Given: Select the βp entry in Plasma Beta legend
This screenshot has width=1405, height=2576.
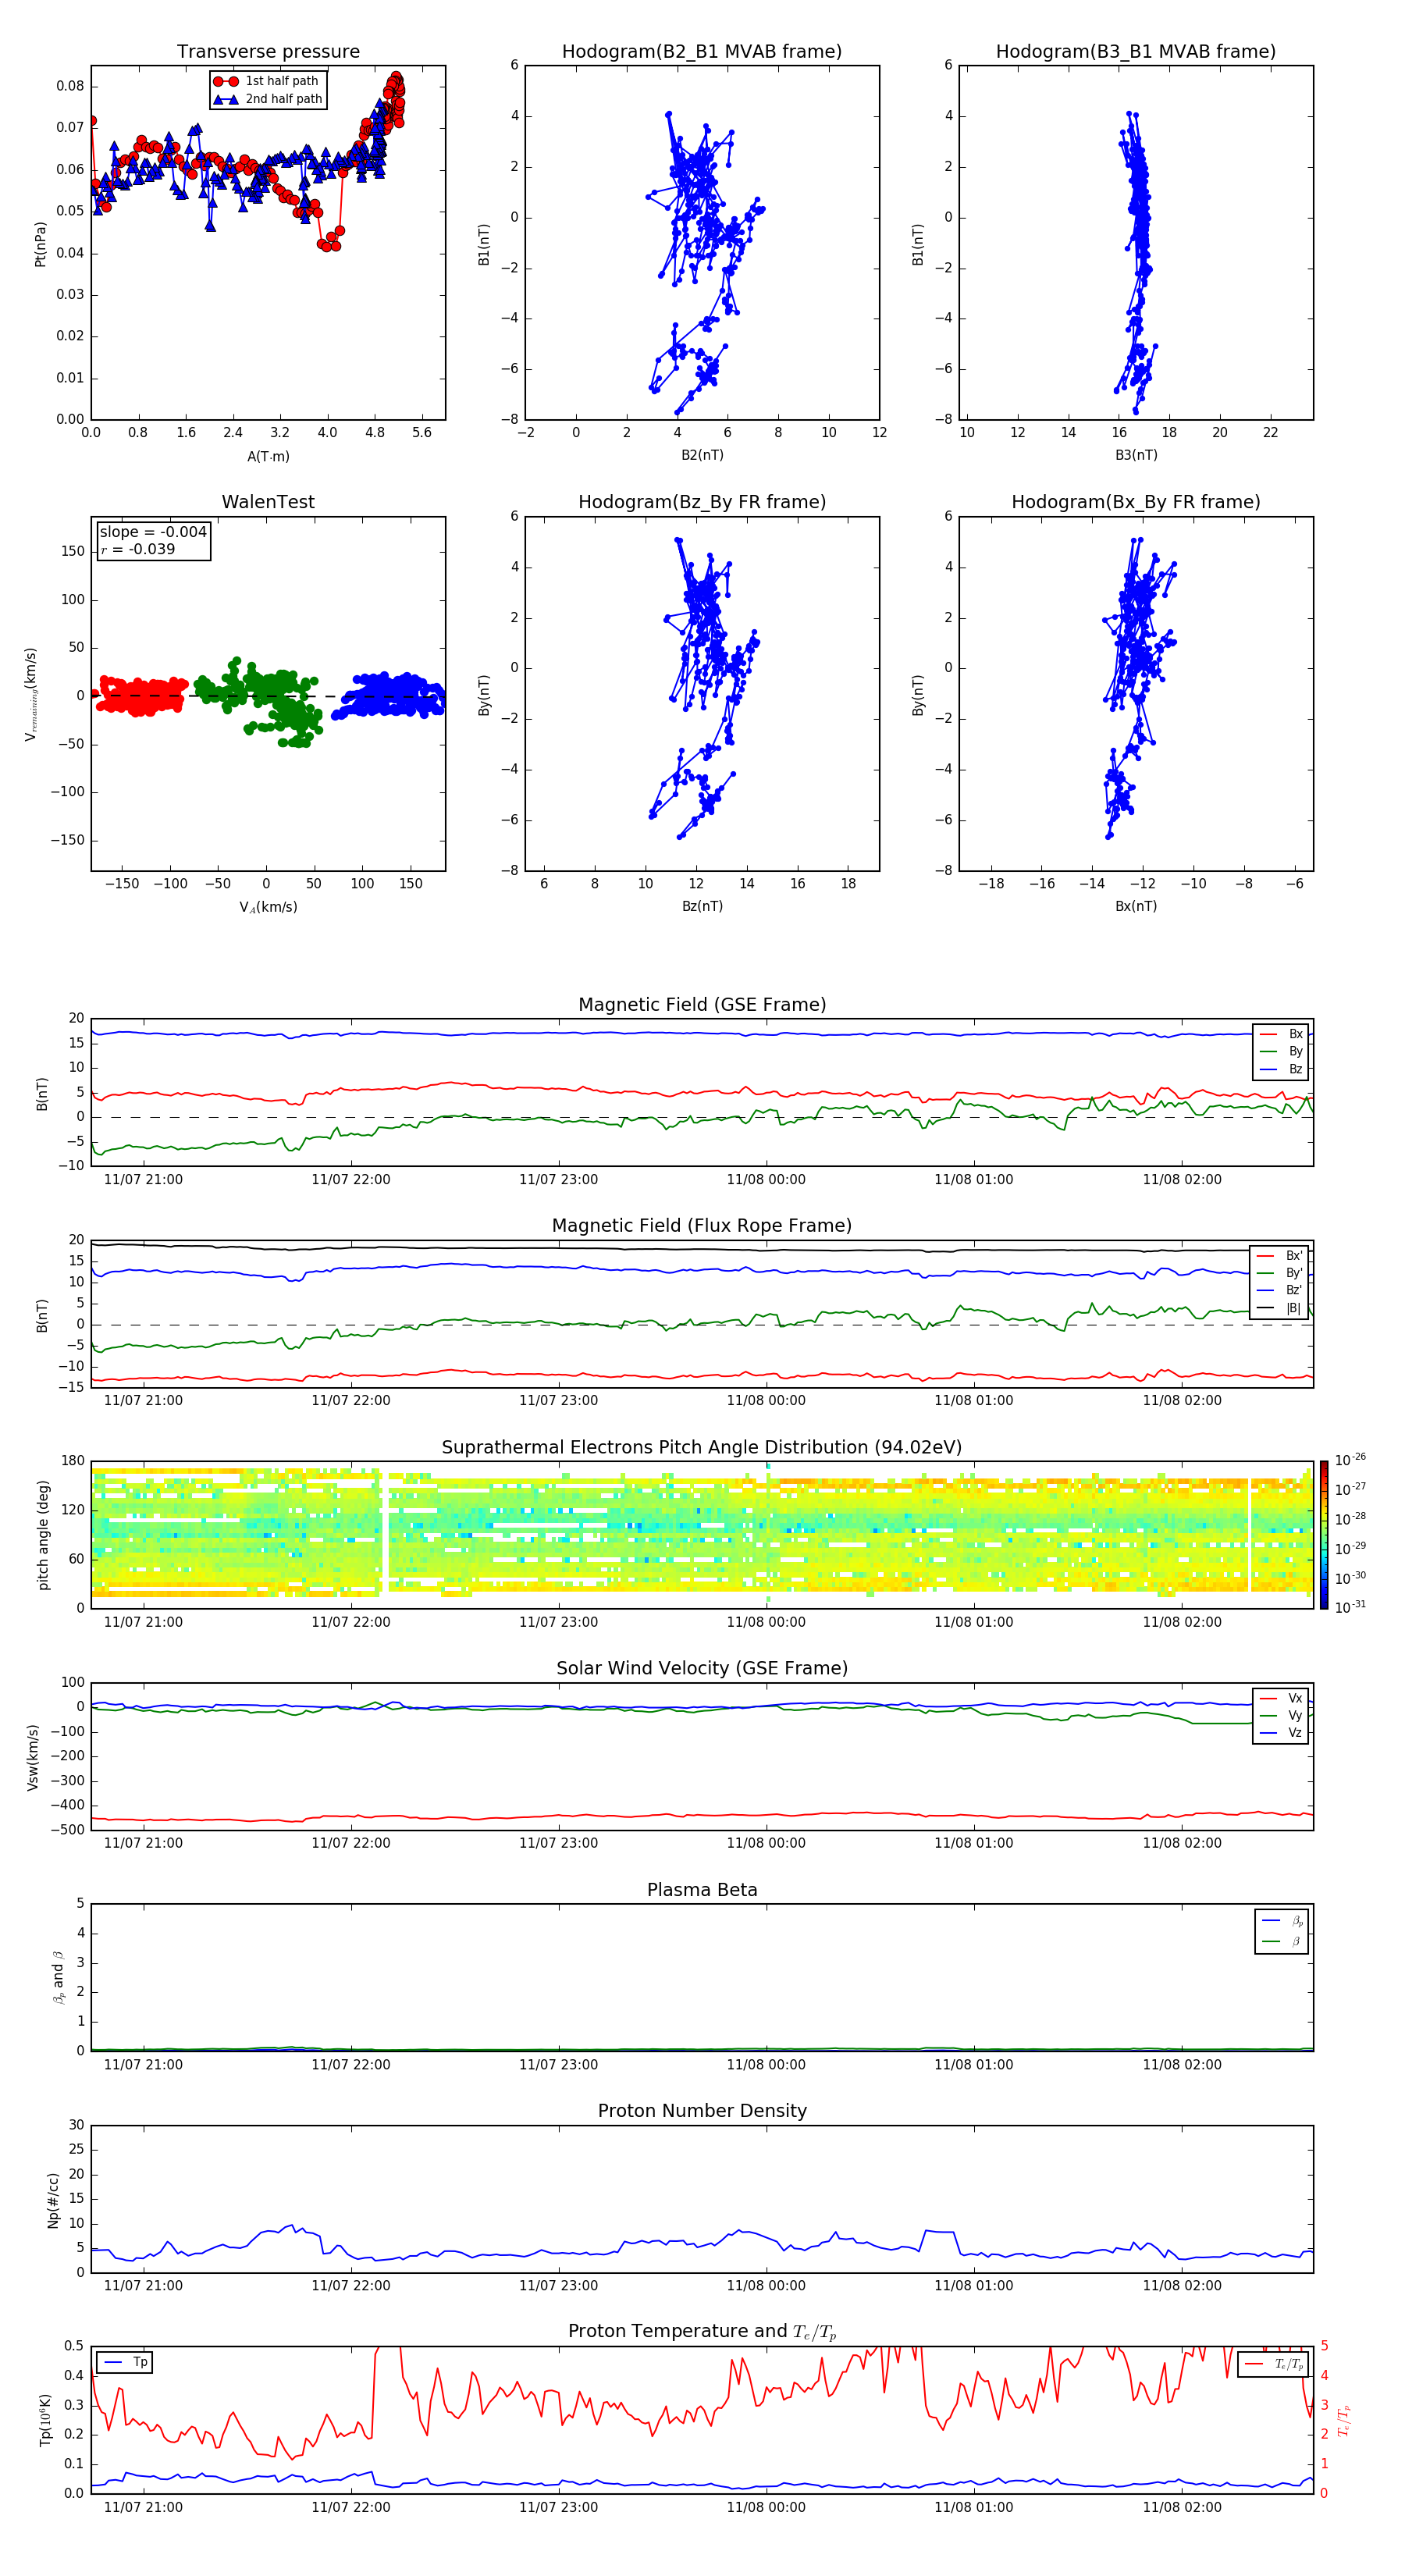Looking at the screenshot, I should click(x=1283, y=1921).
